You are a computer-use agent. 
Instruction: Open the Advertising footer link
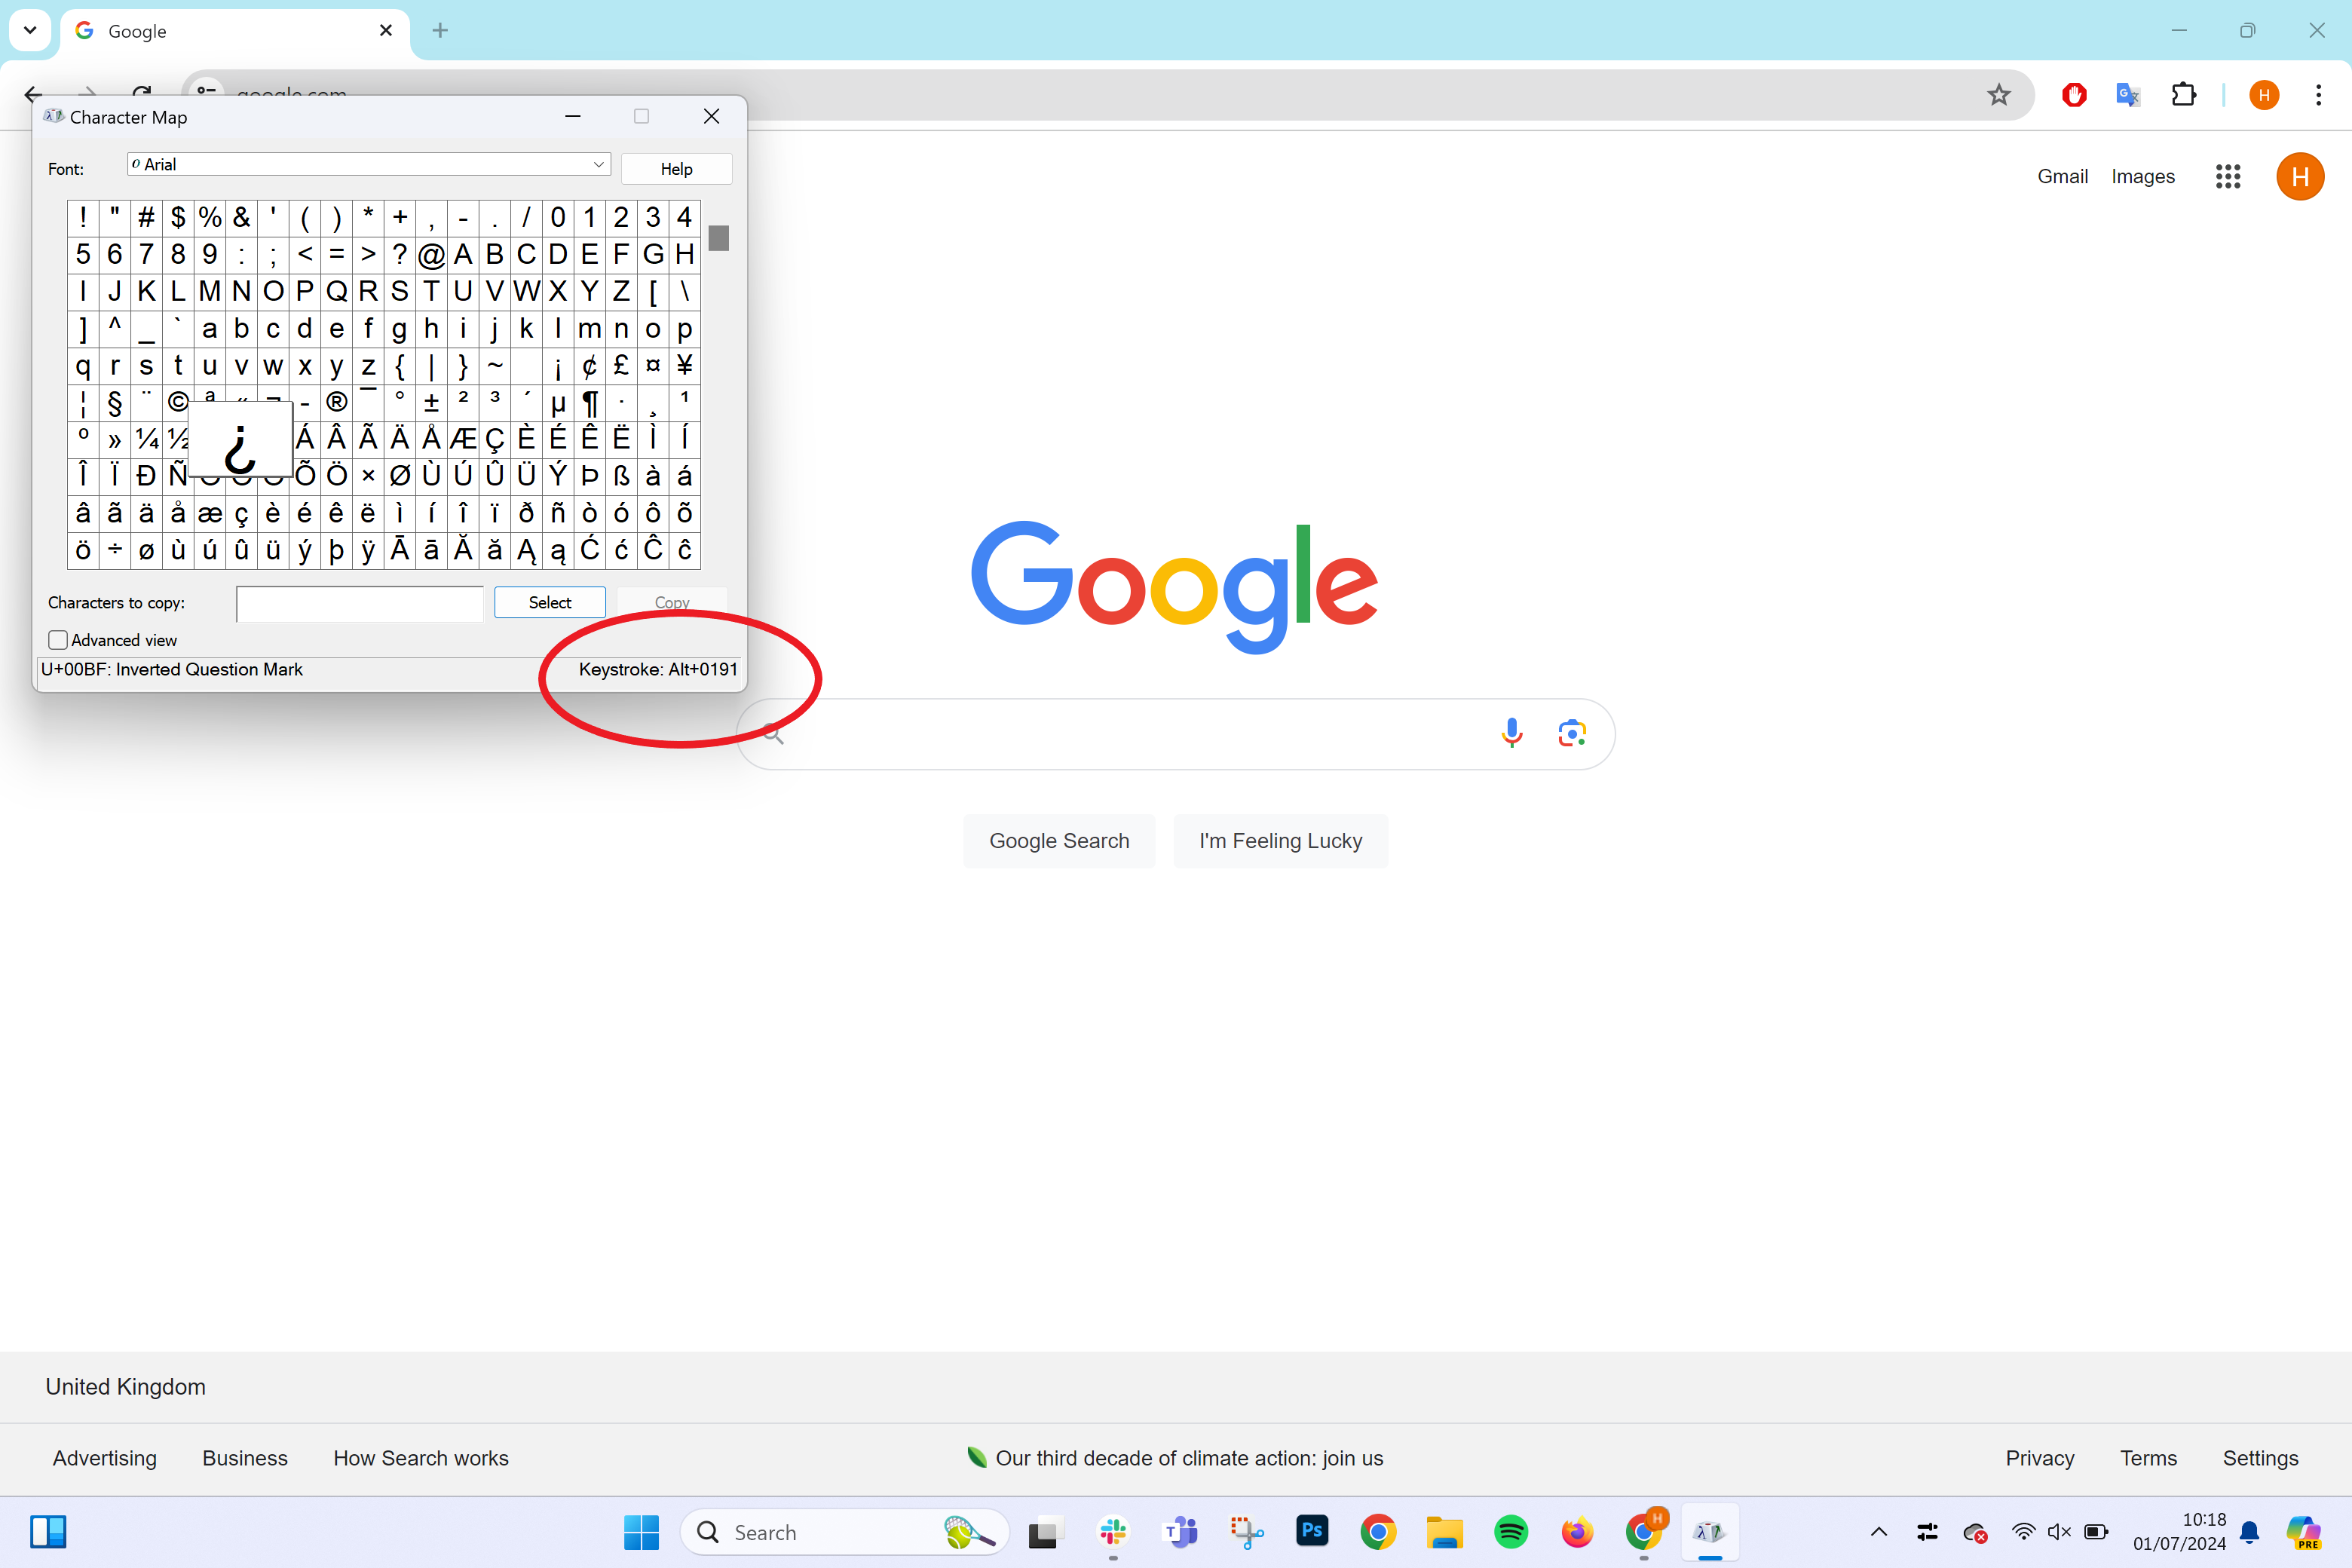coord(105,1458)
